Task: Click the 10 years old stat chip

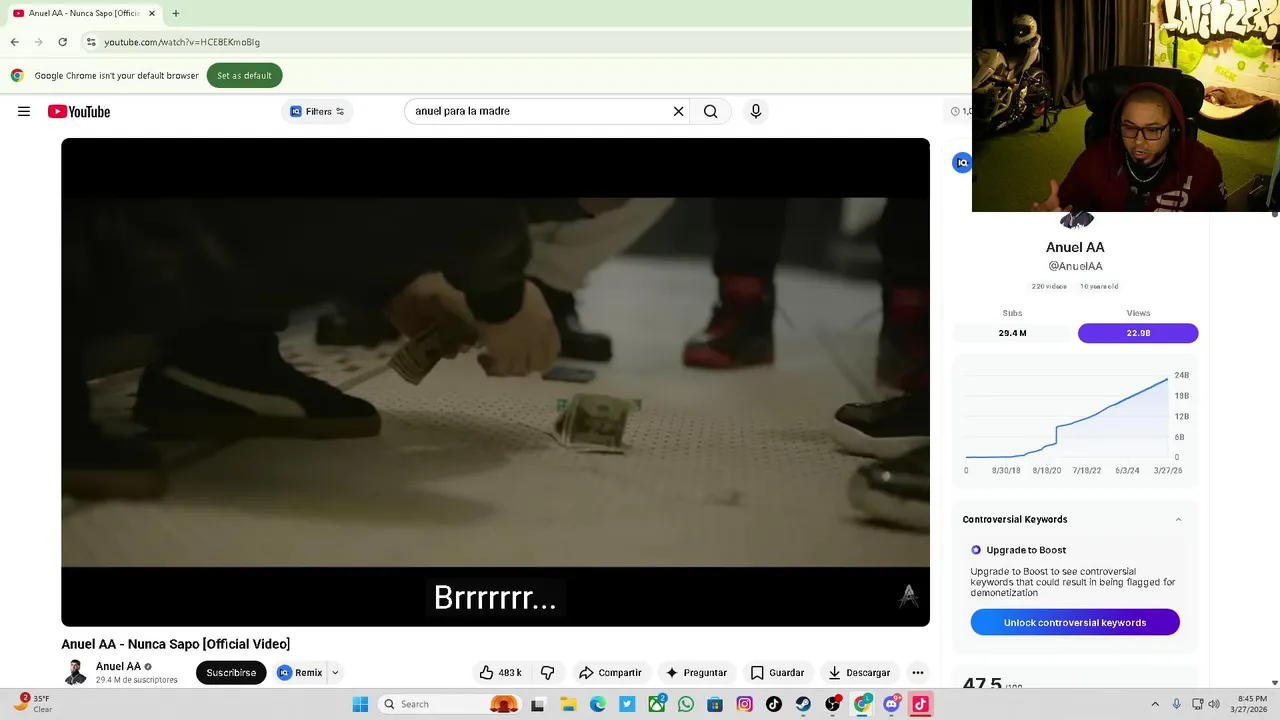Action: tap(1099, 286)
